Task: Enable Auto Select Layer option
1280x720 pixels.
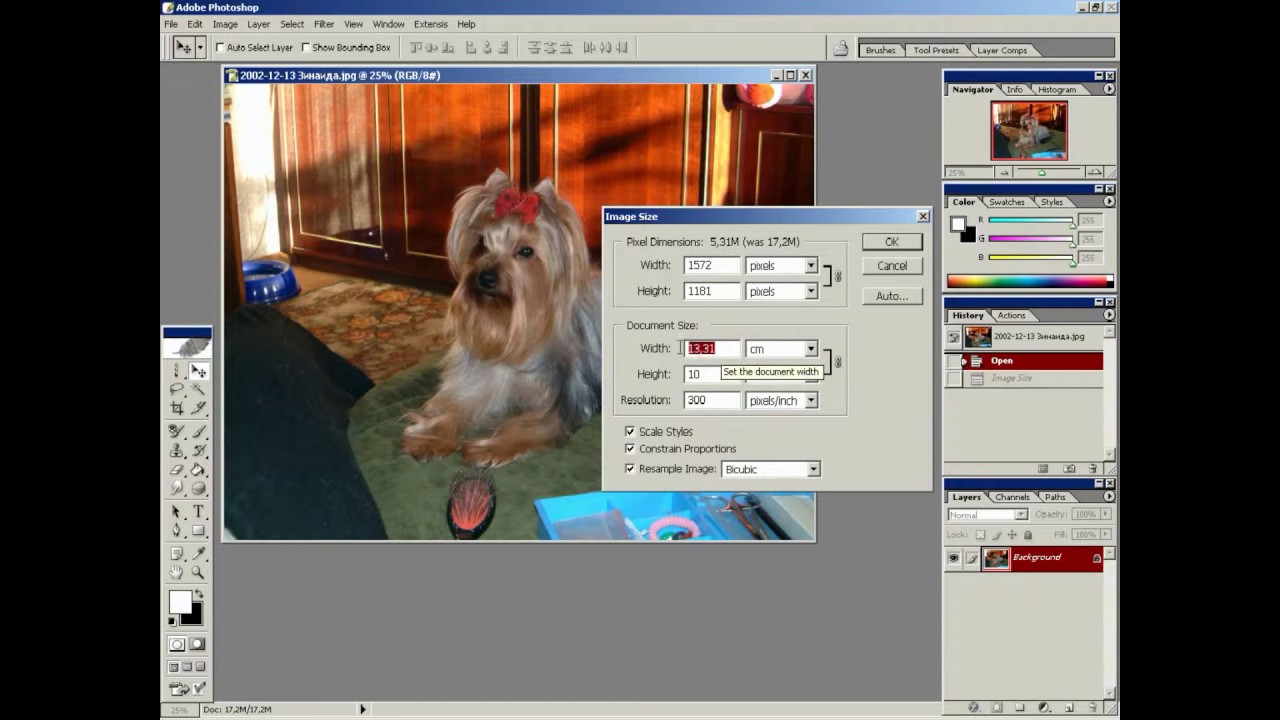Action: click(x=220, y=48)
